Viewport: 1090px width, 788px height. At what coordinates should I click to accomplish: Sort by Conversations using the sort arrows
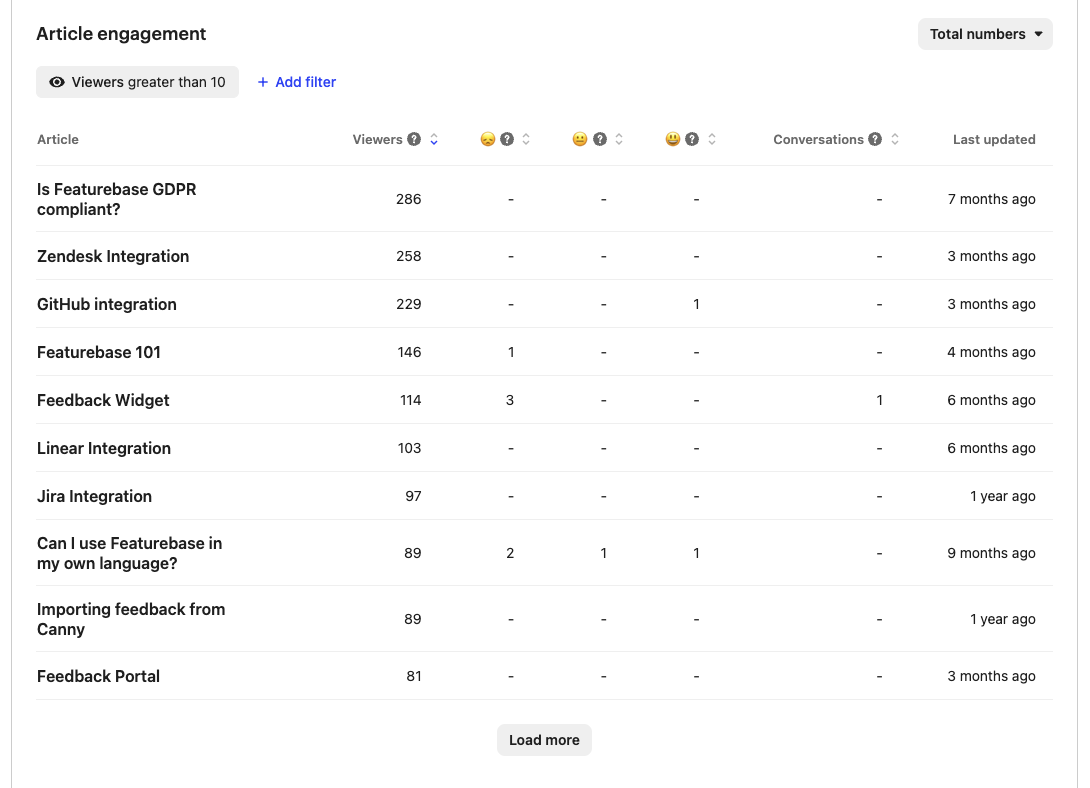pos(895,140)
